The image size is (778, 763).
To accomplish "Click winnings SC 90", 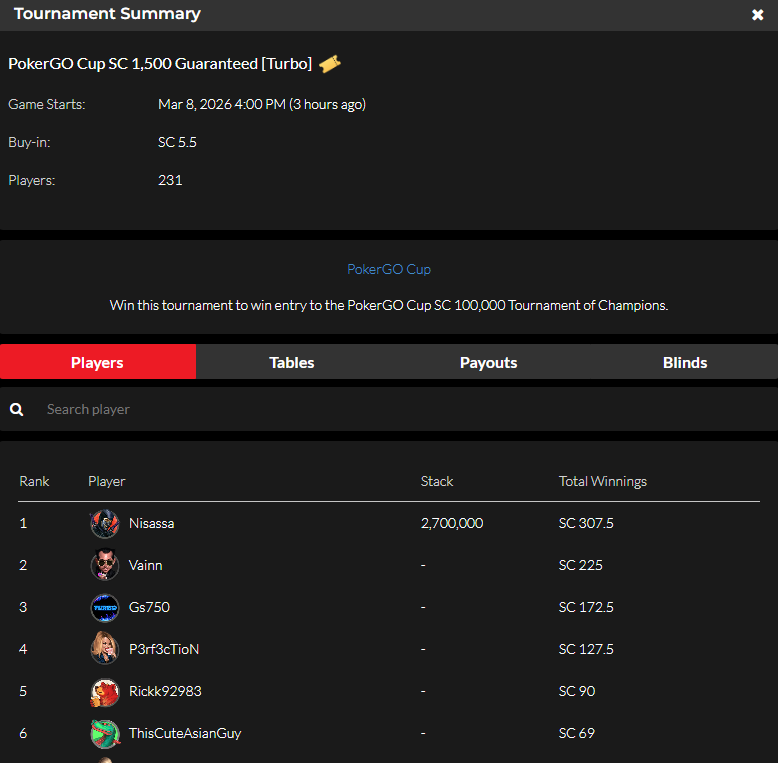I will tap(577, 691).
